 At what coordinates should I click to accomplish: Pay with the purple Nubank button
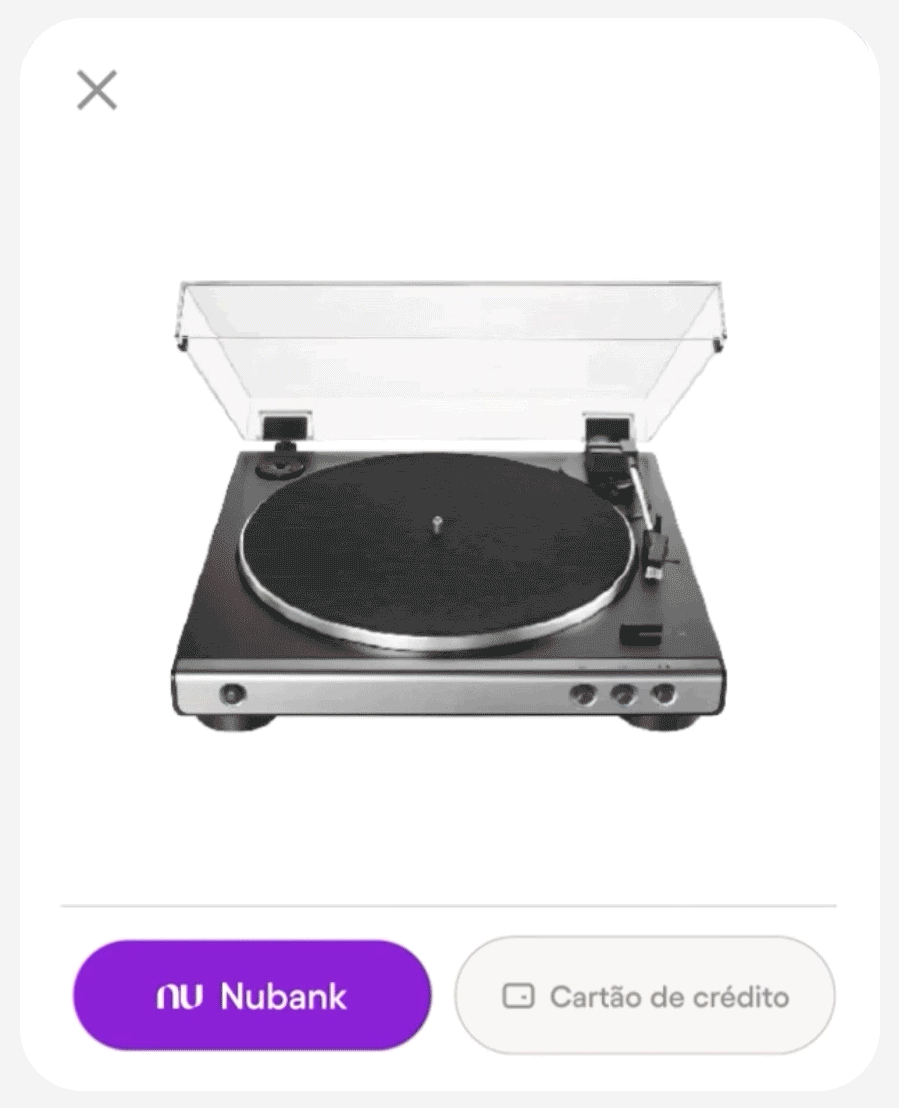(252, 995)
